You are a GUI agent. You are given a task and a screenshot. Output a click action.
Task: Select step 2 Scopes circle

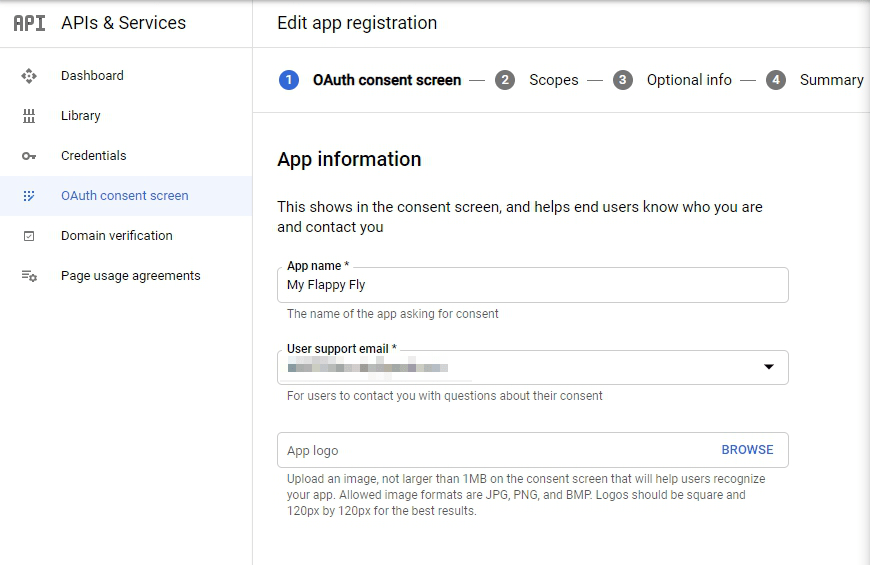(505, 80)
